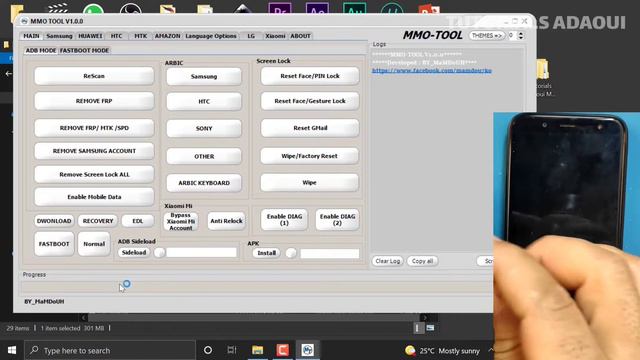Click the Wipe button
The image size is (640, 360).
coord(309,182)
